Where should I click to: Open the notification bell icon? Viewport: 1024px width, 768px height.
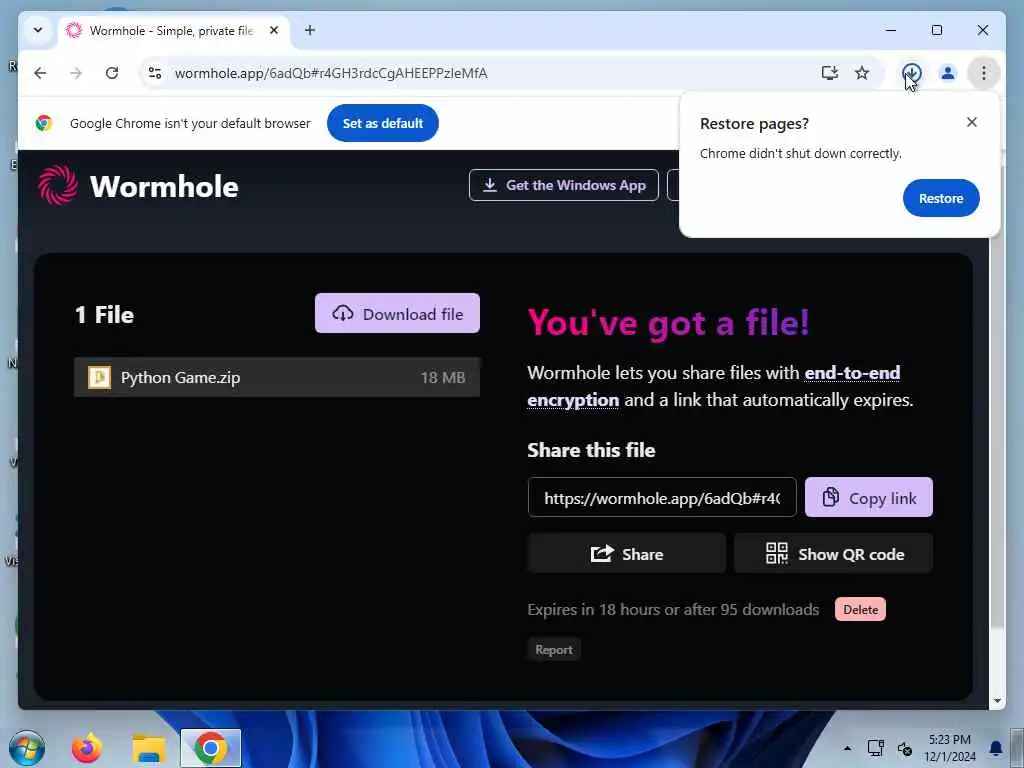(x=996, y=748)
